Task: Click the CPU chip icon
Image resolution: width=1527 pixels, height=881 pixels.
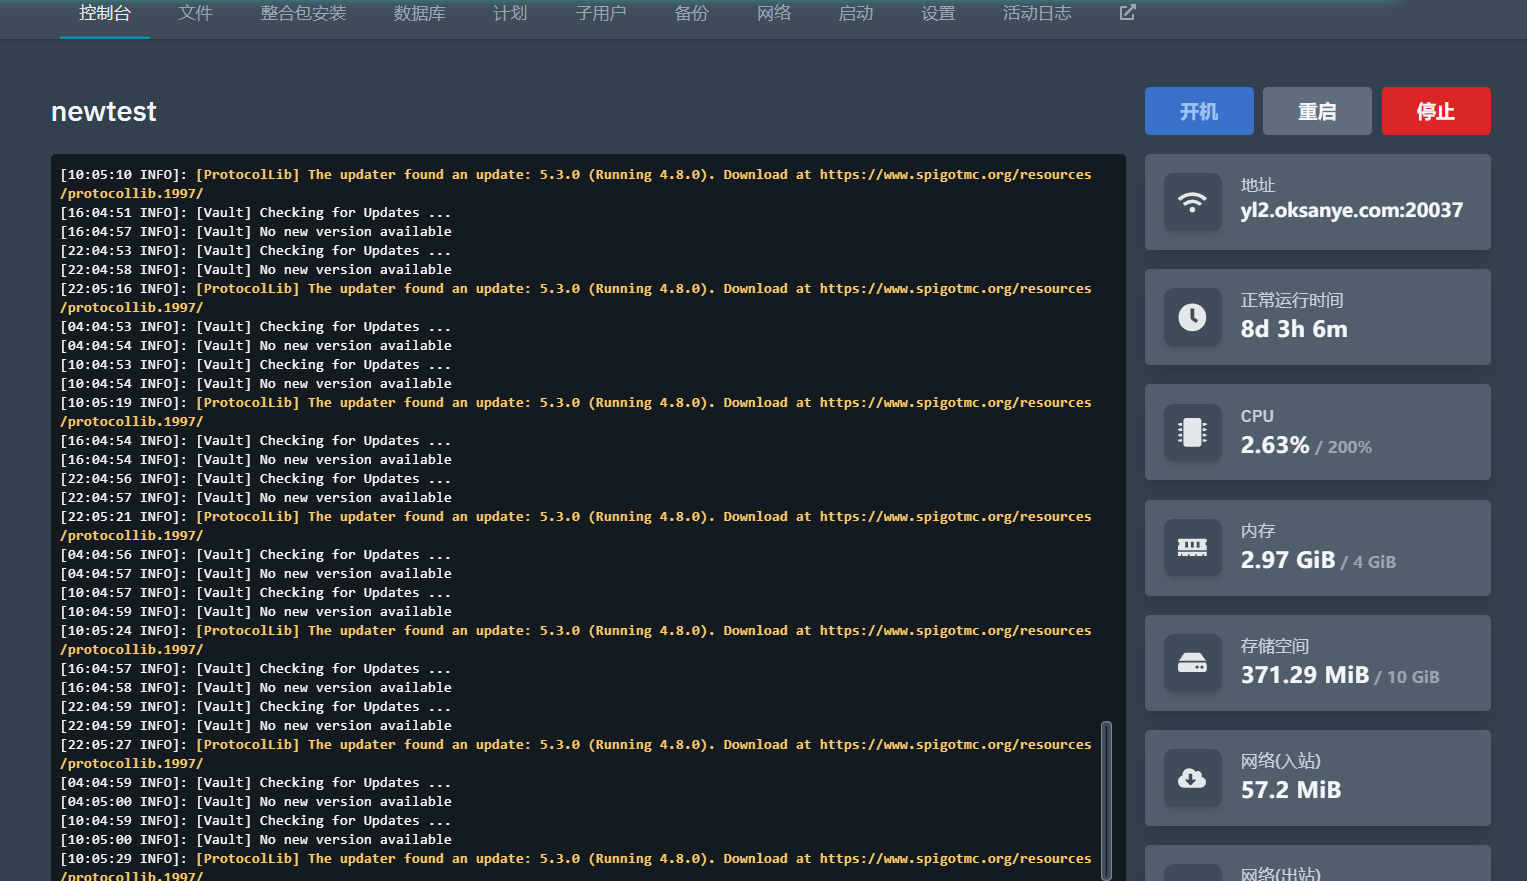Action: pos(1192,432)
